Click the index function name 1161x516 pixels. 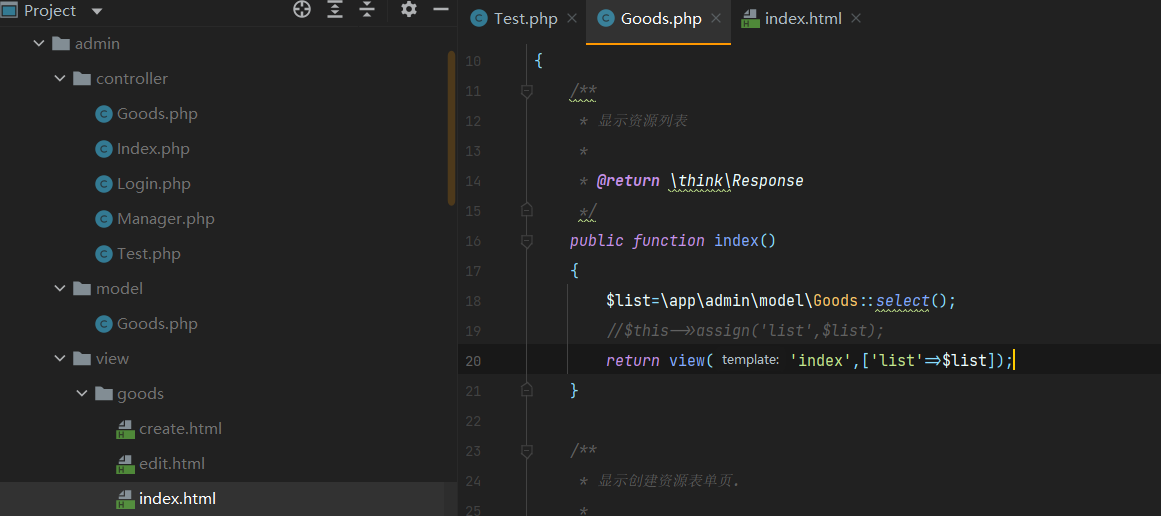pos(736,241)
